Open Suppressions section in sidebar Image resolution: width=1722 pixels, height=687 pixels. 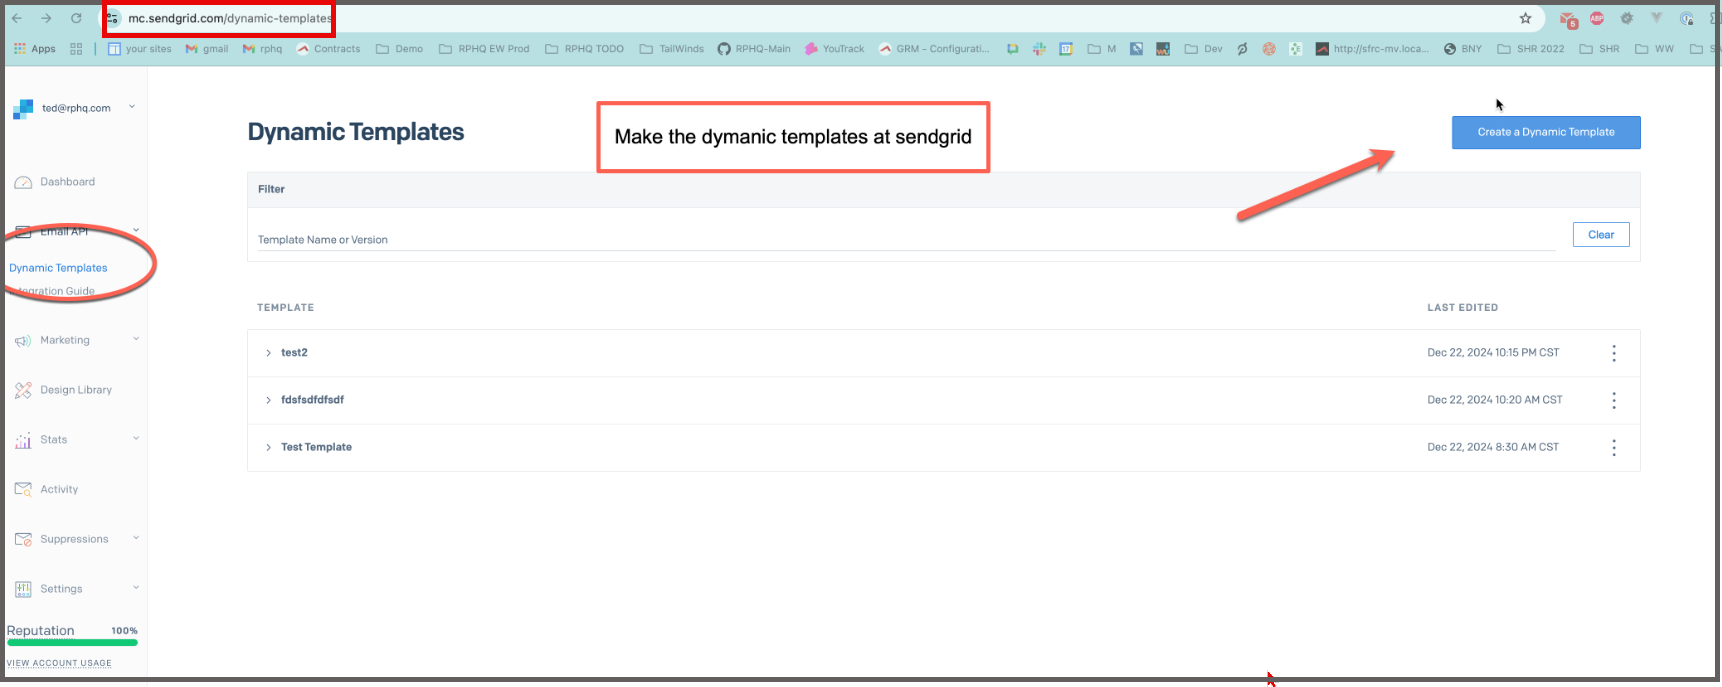click(x=74, y=539)
